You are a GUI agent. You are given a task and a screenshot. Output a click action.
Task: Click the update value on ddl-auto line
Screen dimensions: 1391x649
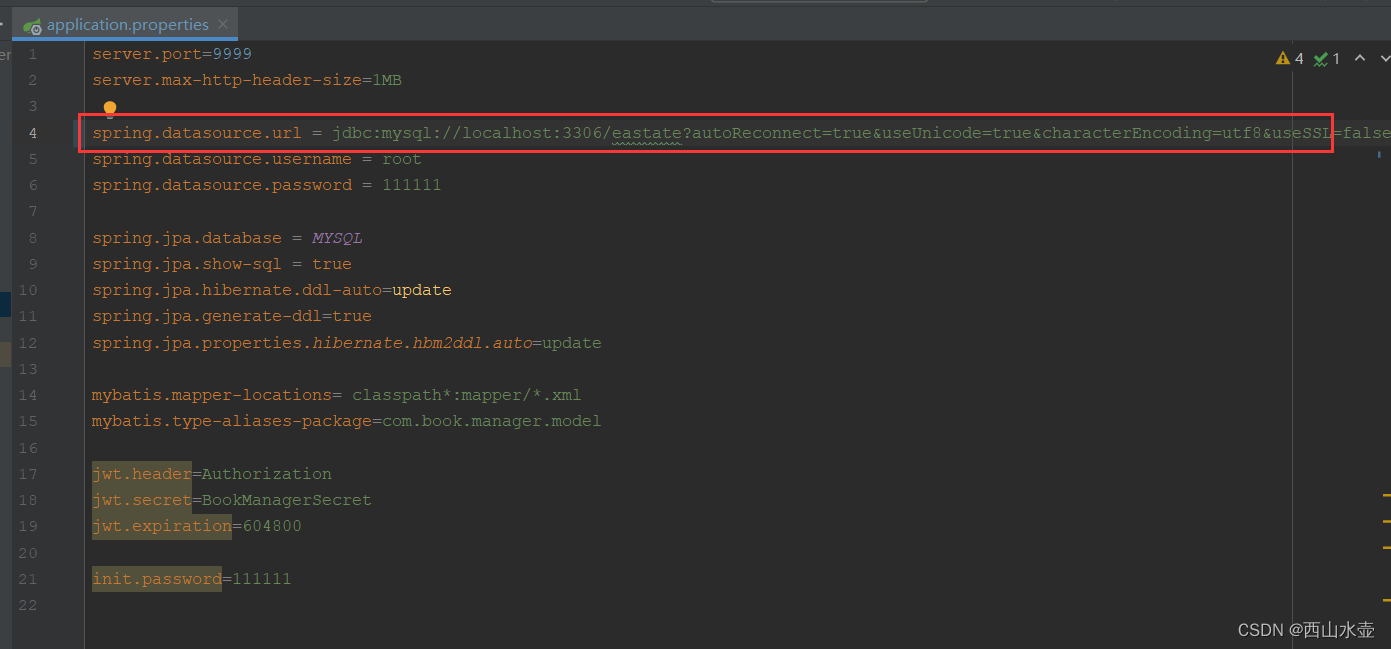point(421,289)
